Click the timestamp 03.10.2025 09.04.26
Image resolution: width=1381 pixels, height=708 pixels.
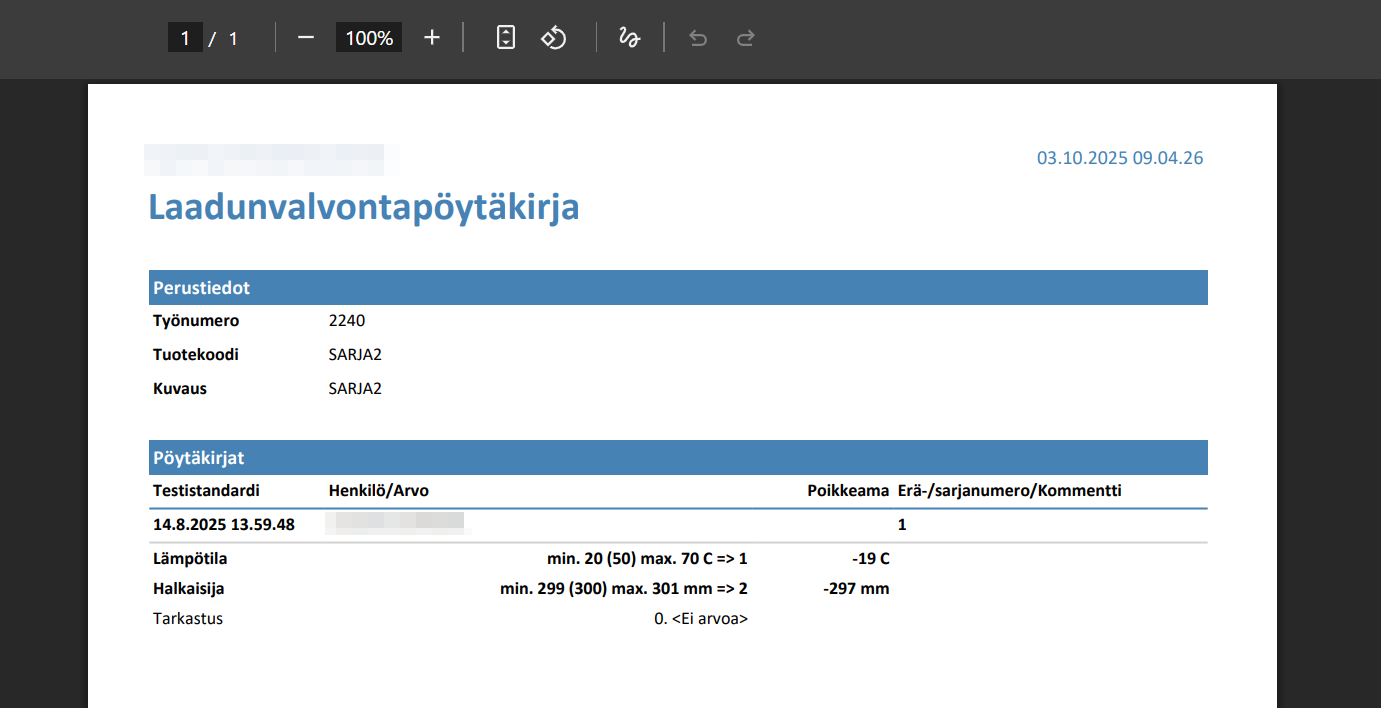point(1119,158)
